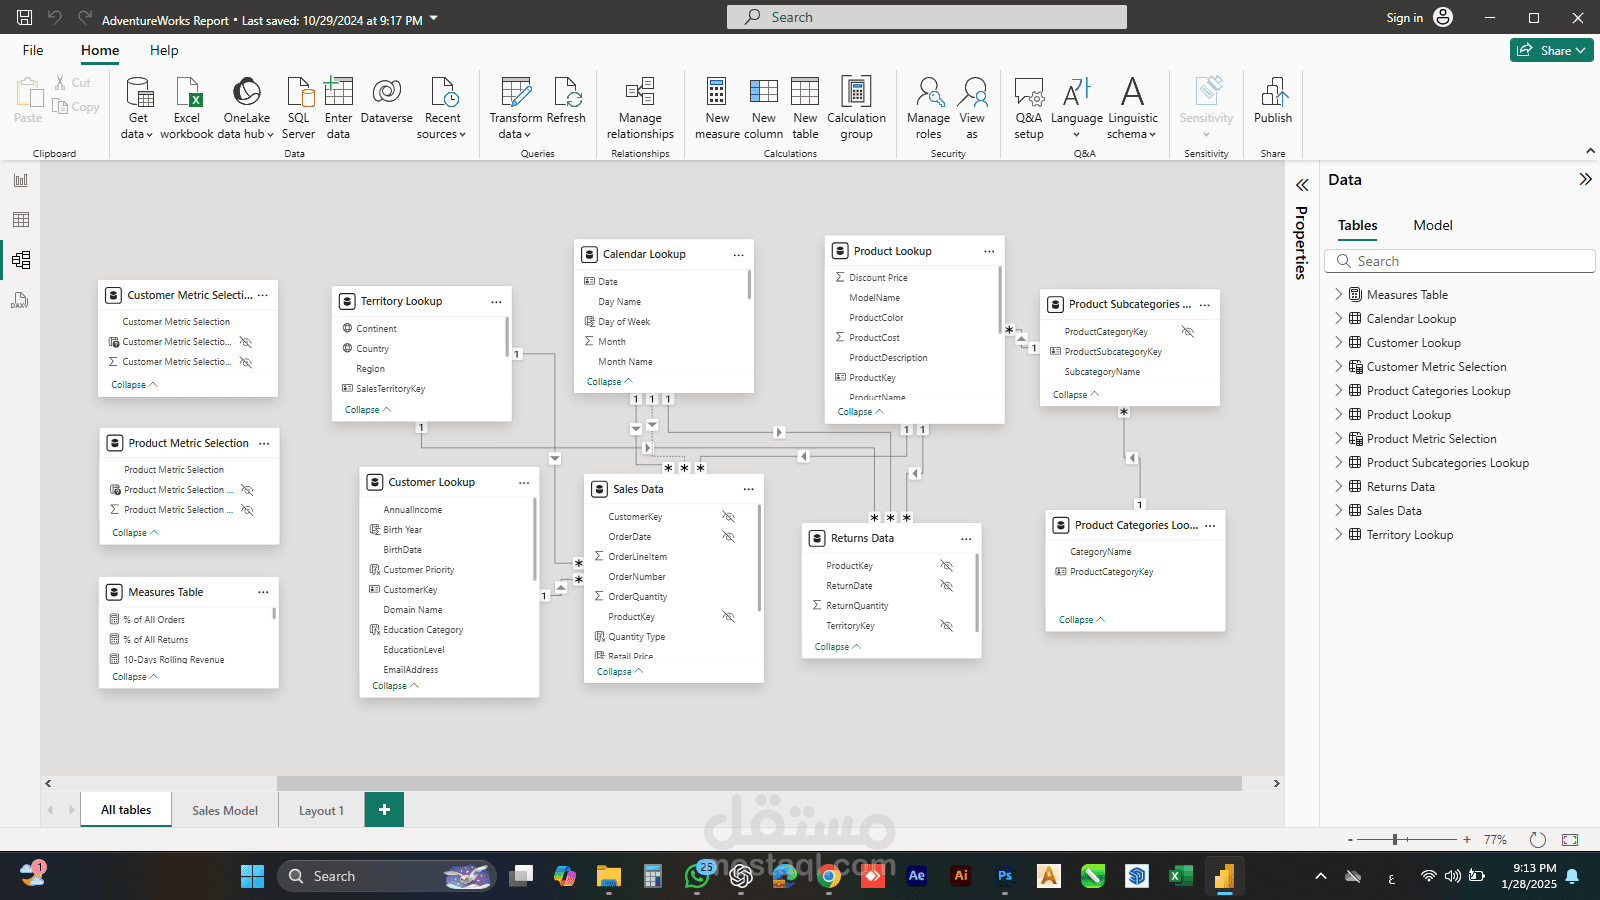Click the Fit to page icon
This screenshot has width=1600, height=900.
(x=1570, y=840)
